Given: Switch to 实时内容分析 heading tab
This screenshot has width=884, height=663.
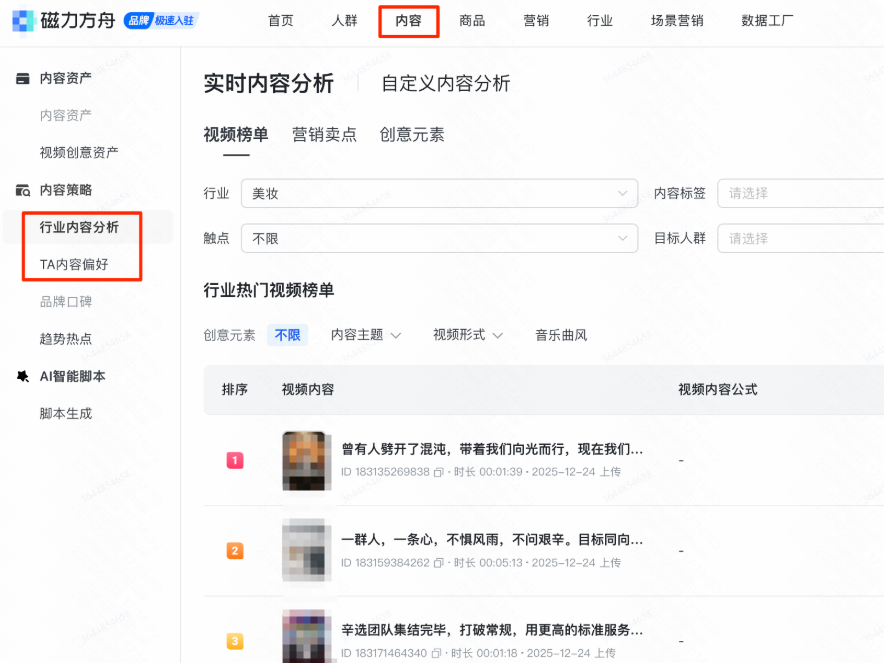Looking at the screenshot, I should 268,83.
